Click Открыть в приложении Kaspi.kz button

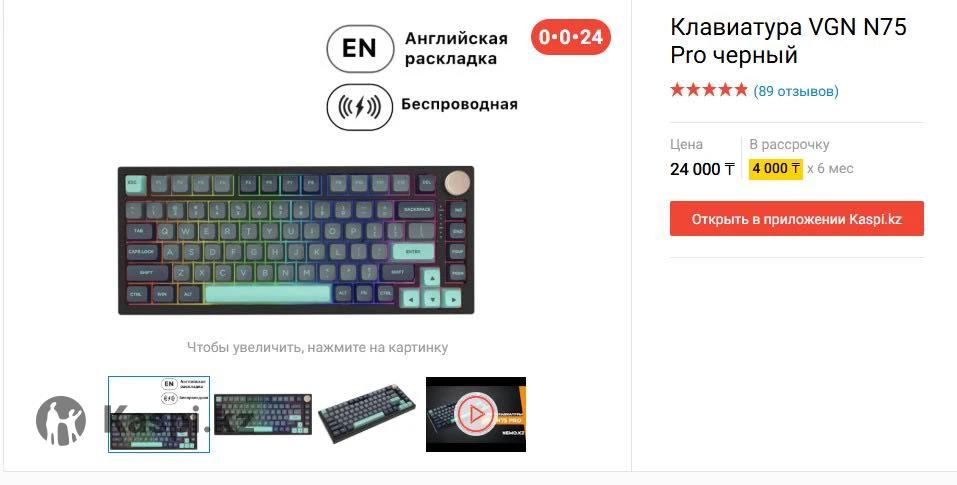(796, 218)
